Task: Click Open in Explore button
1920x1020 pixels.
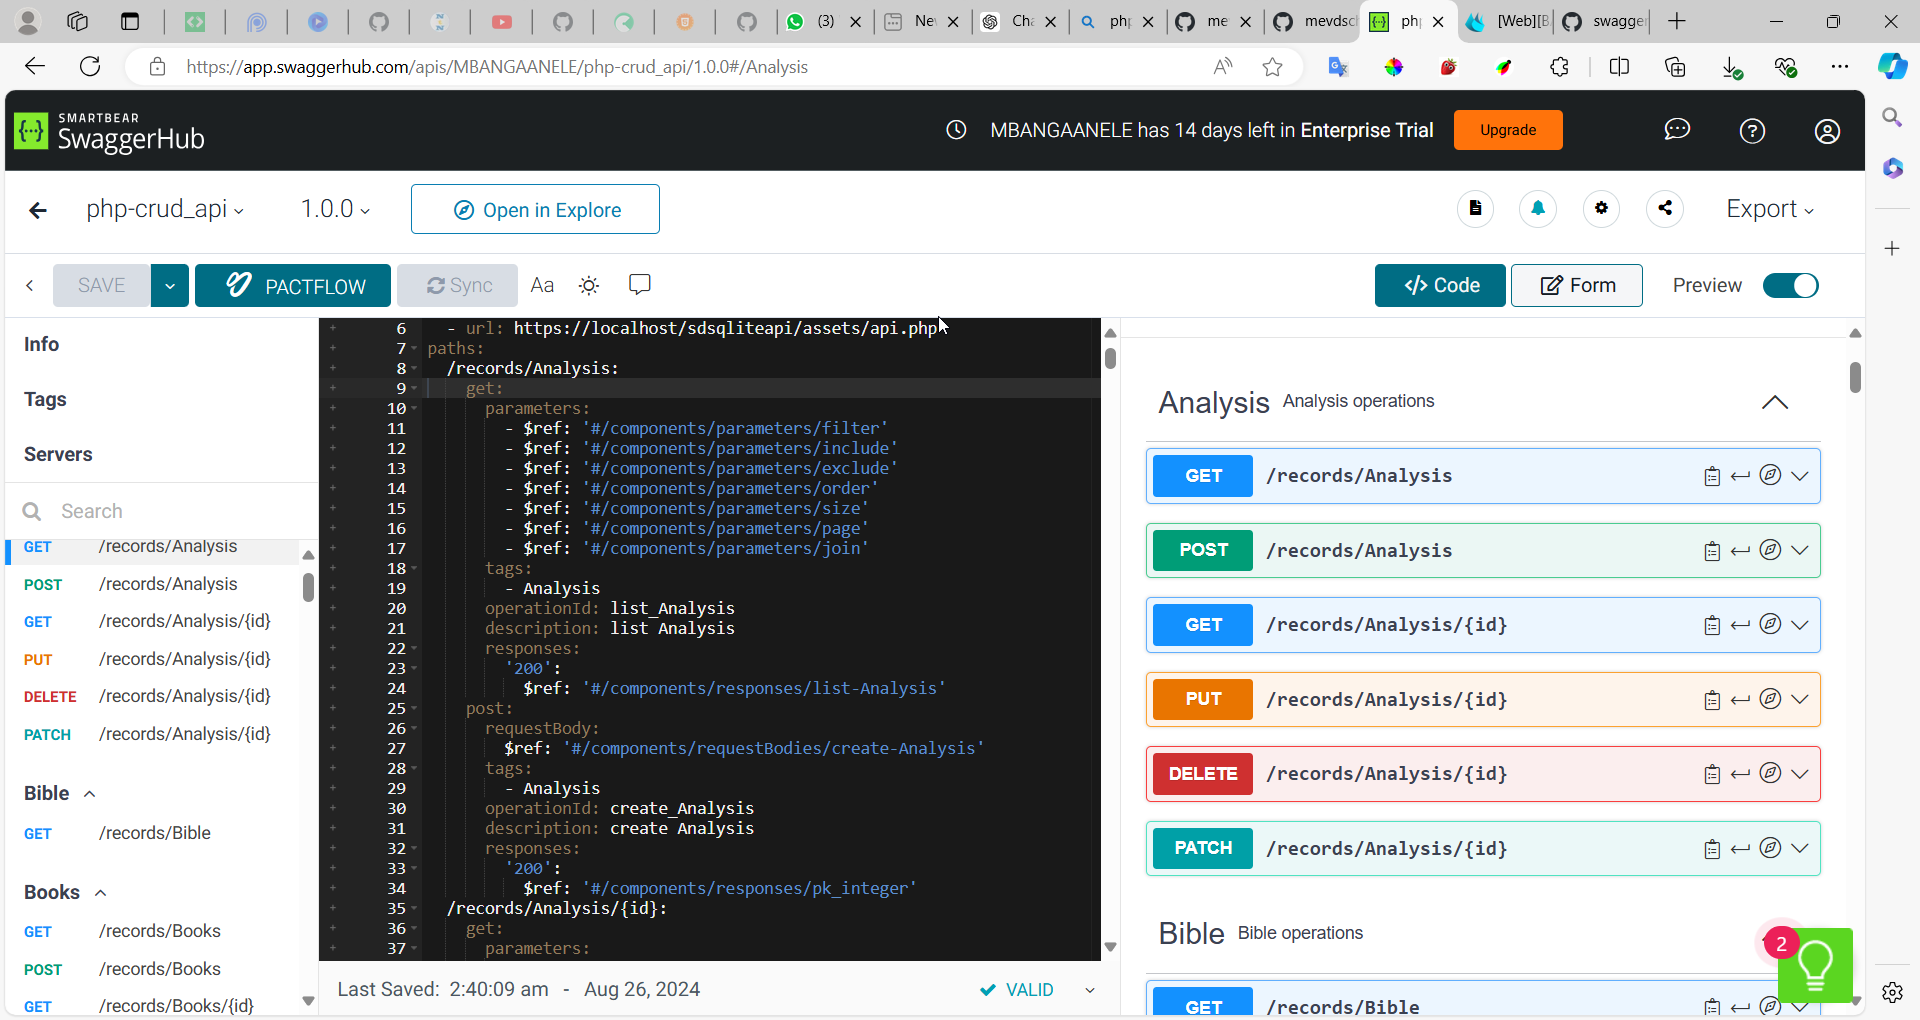Action: point(535,209)
